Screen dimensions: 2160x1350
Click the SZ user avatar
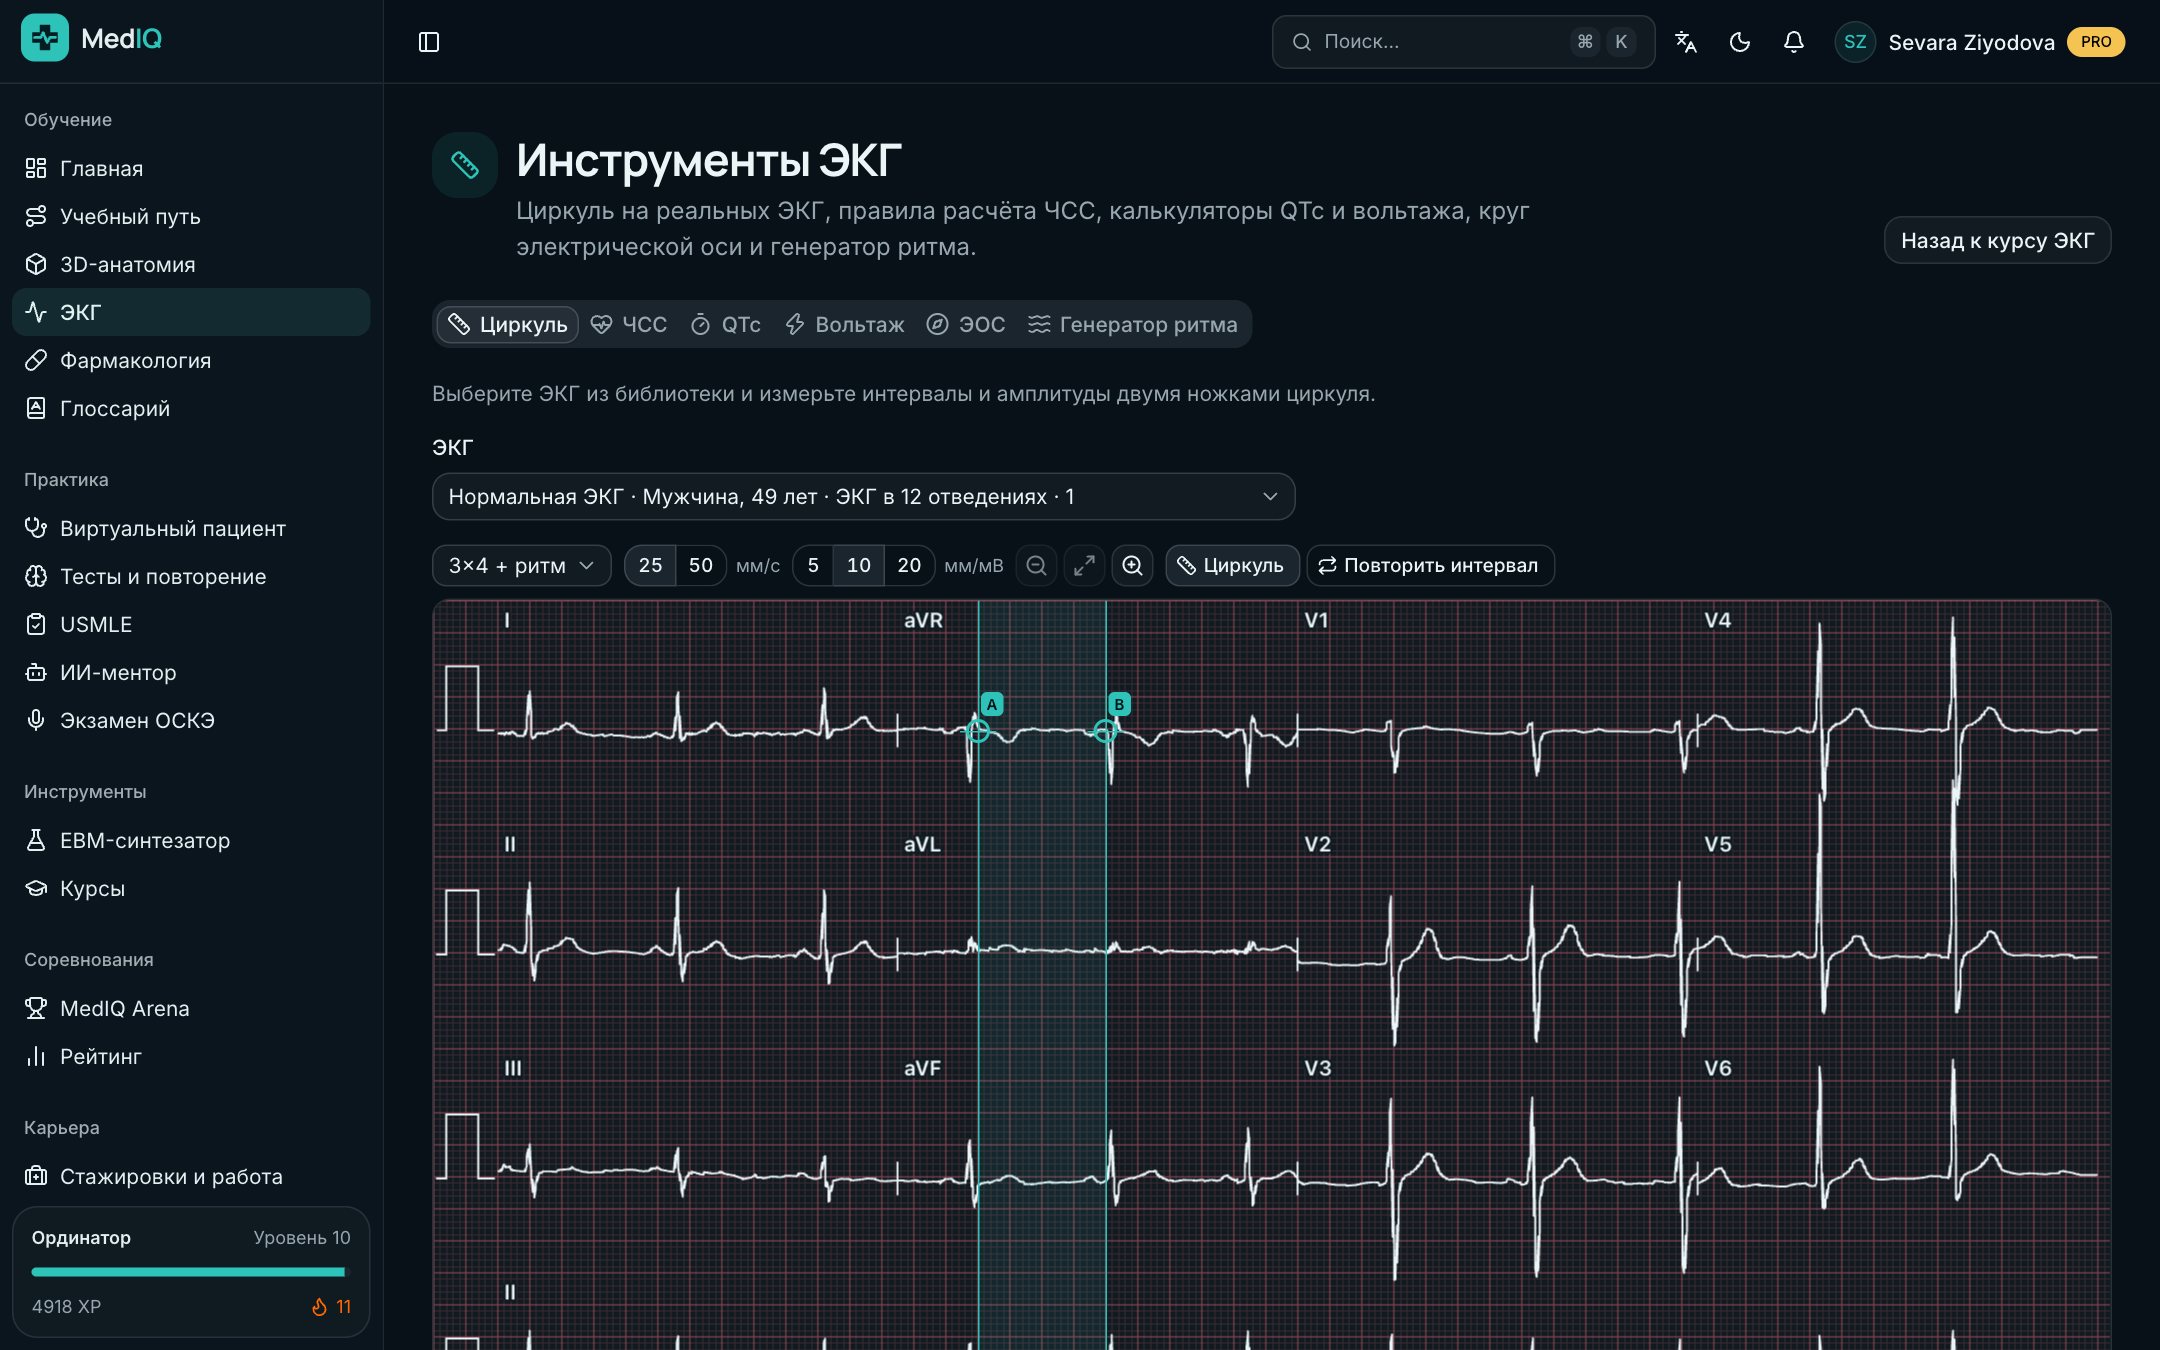(x=1855, y=42)
